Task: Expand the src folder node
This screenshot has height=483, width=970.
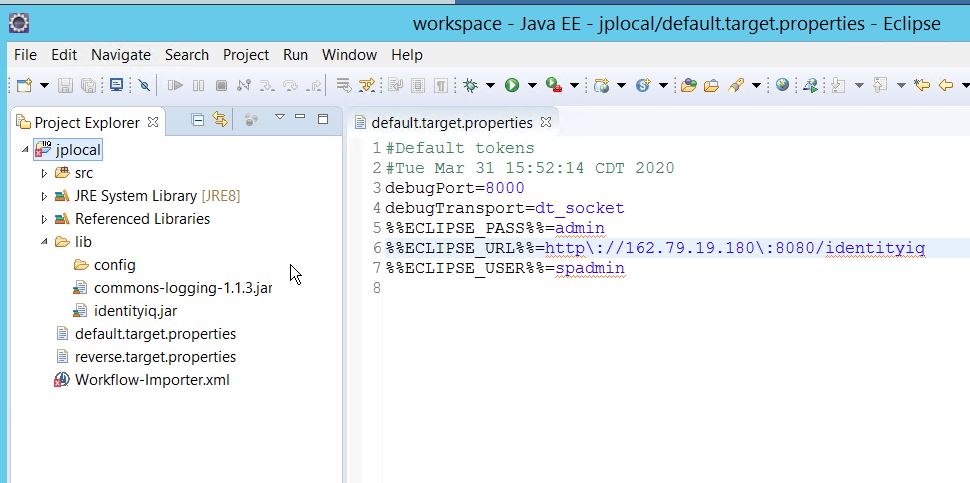Action: pyautogui.click(x=44, y=173)
